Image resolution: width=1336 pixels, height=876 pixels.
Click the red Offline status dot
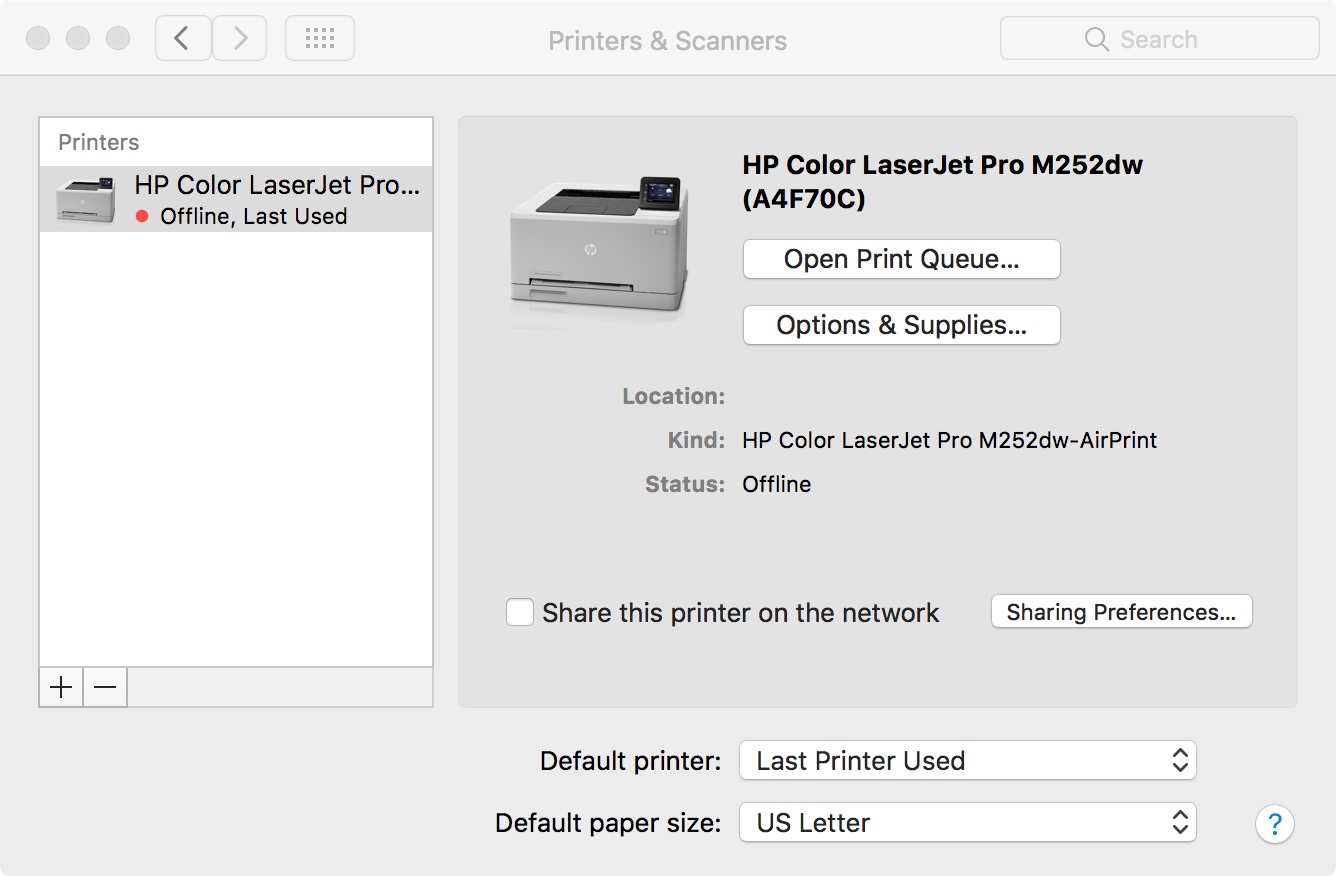point(142,216)
